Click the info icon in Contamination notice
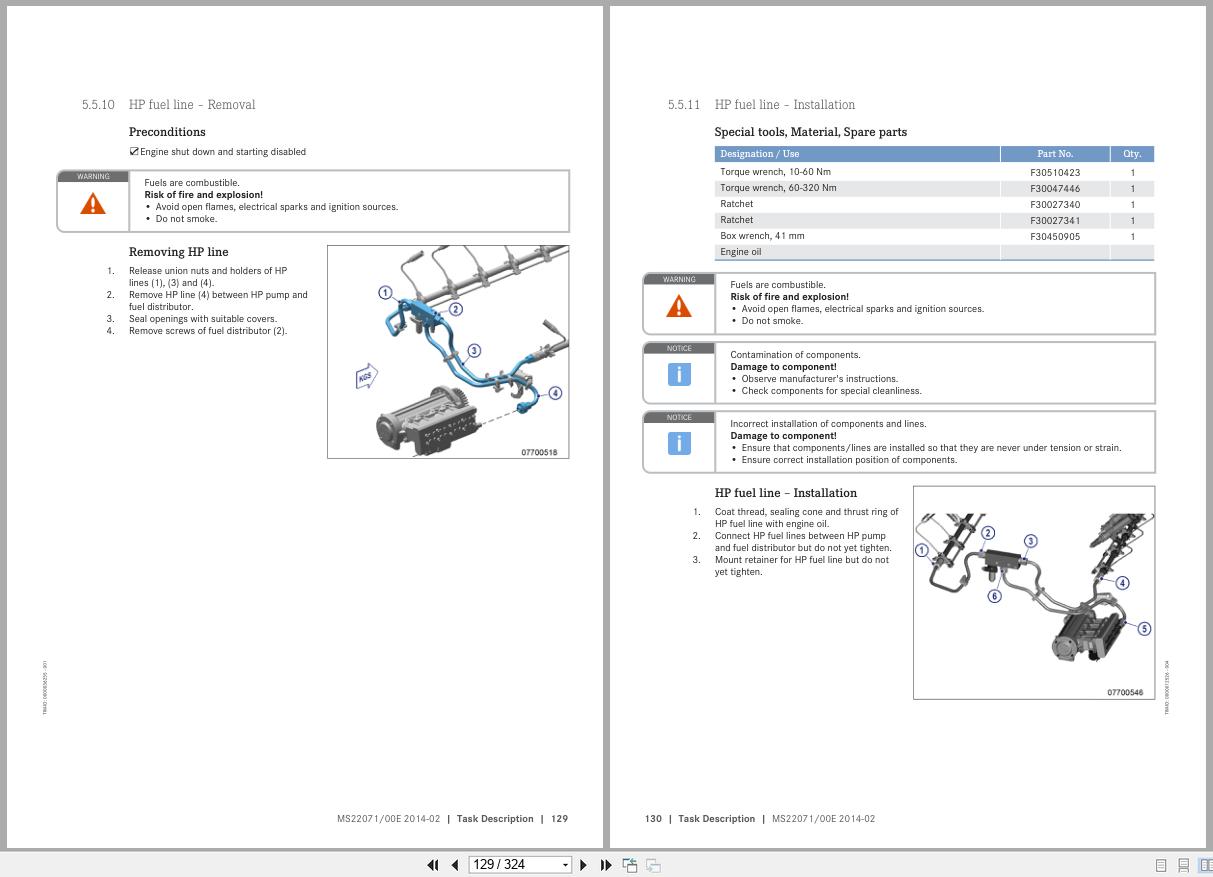Viewport: 1213px width, 877px height. (x=678, y=375)
